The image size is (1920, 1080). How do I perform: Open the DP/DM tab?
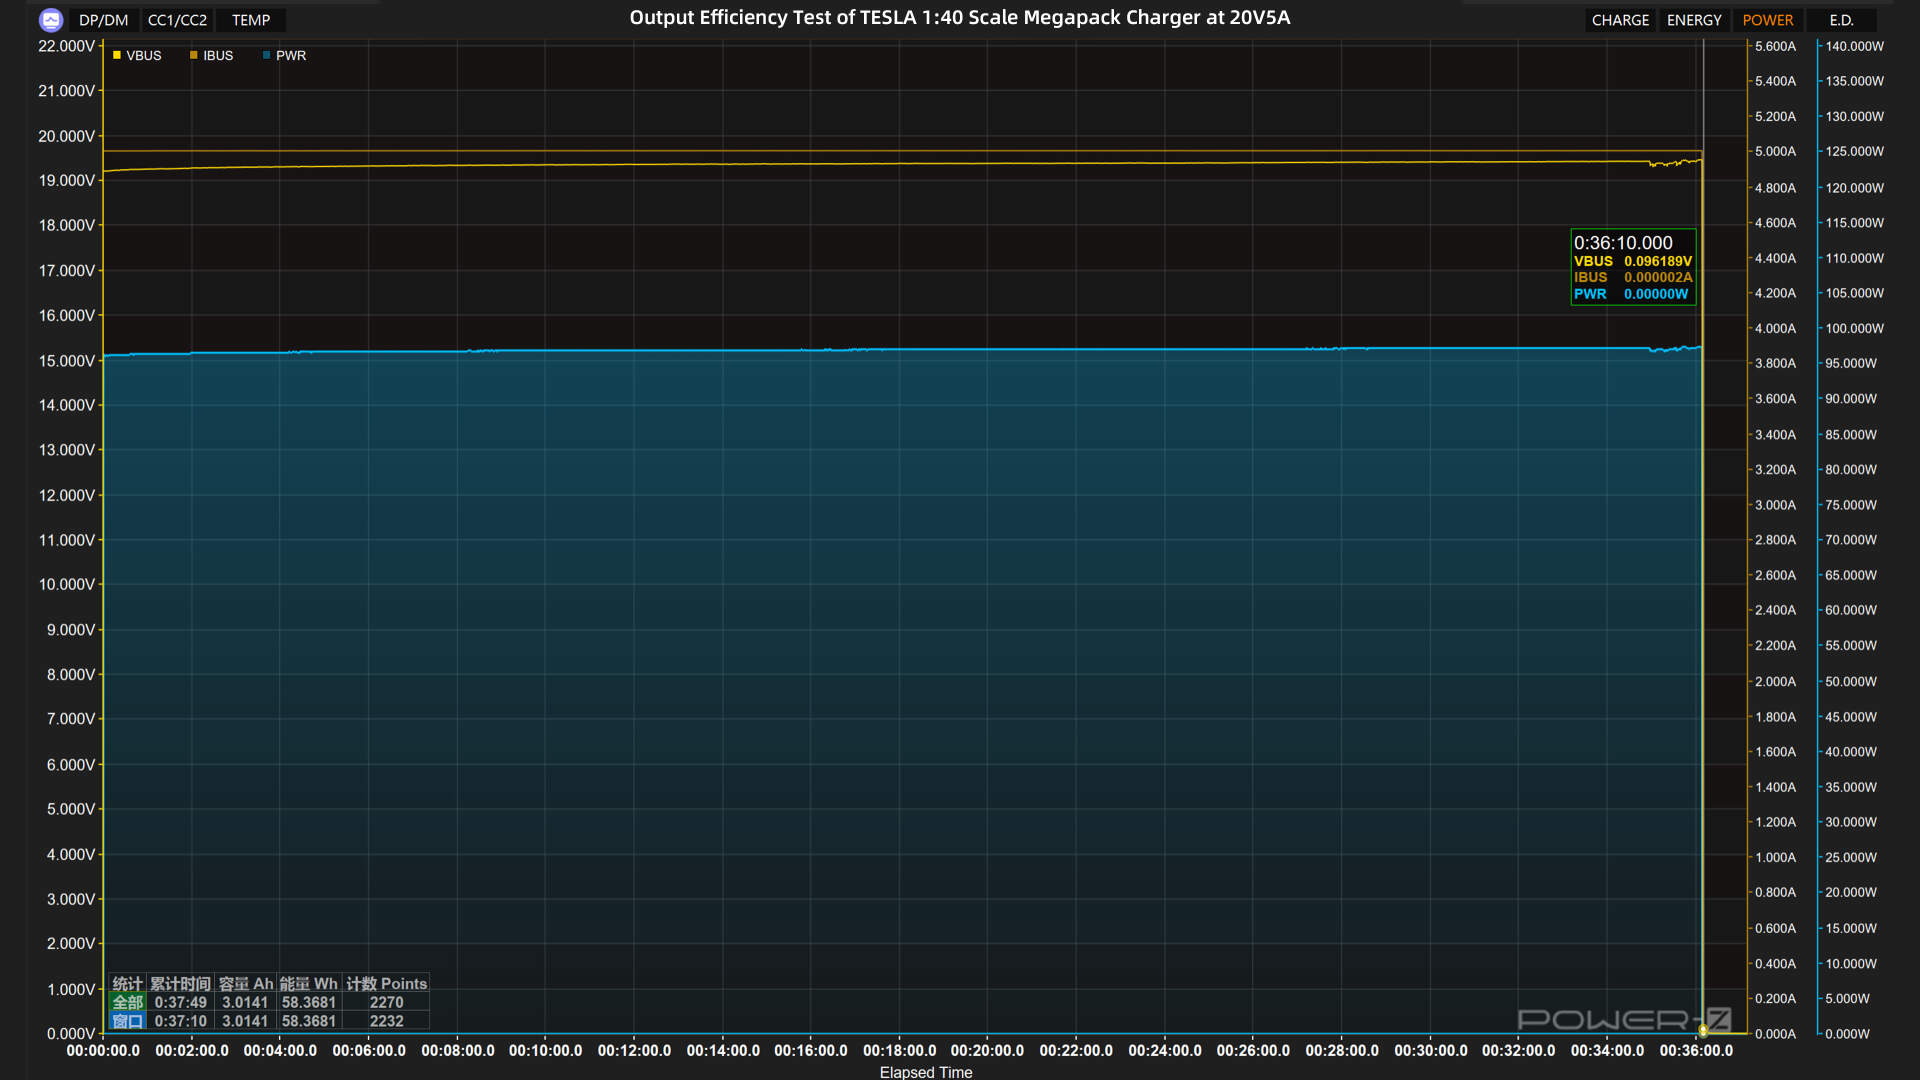click(x=103, y=20)
